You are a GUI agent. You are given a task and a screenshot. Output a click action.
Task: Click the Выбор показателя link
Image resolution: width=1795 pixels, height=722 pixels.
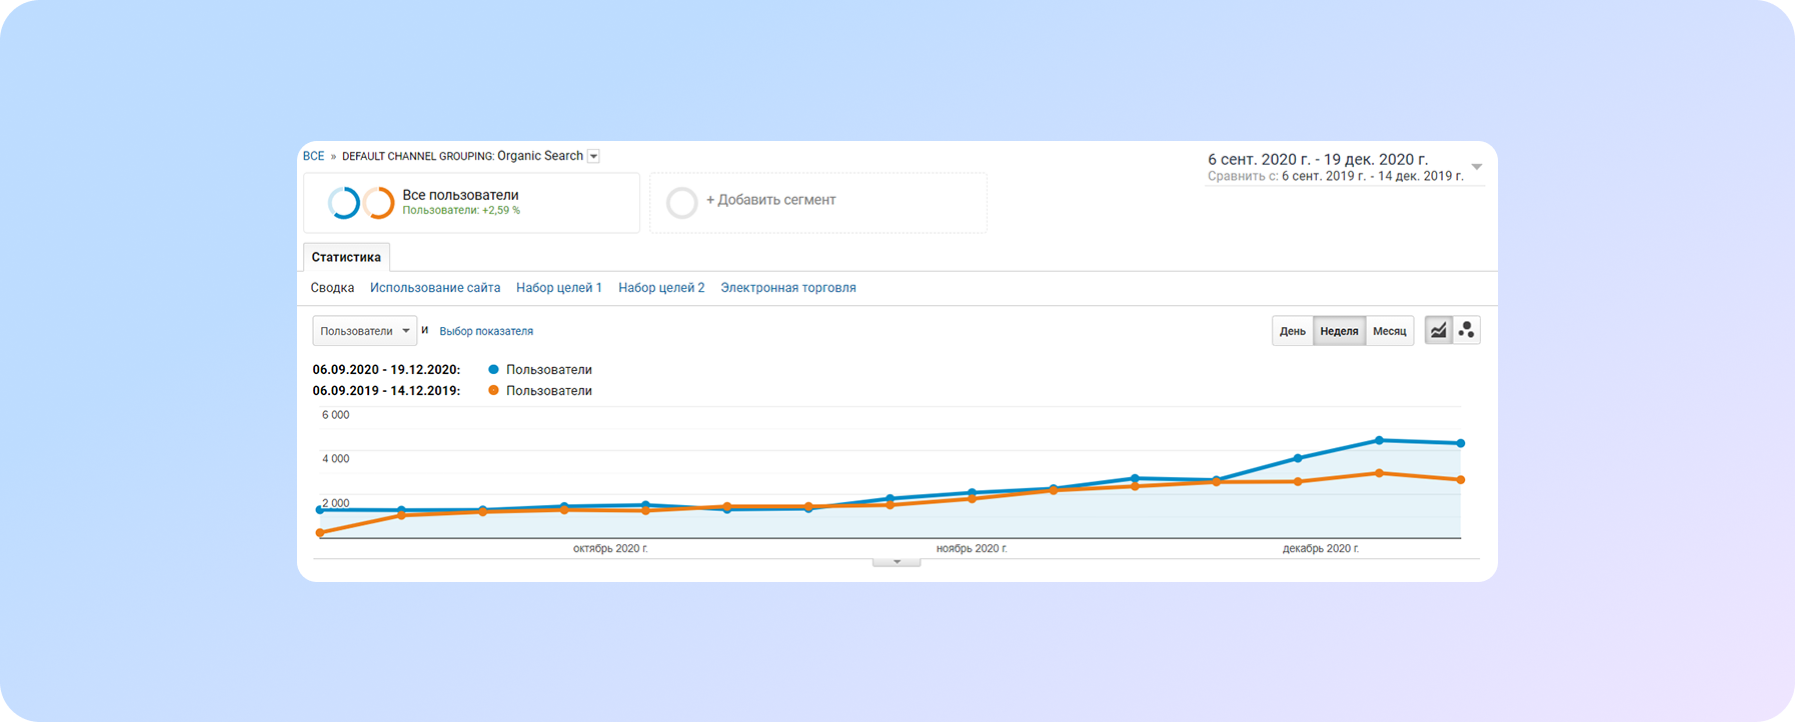pos(486,331)
